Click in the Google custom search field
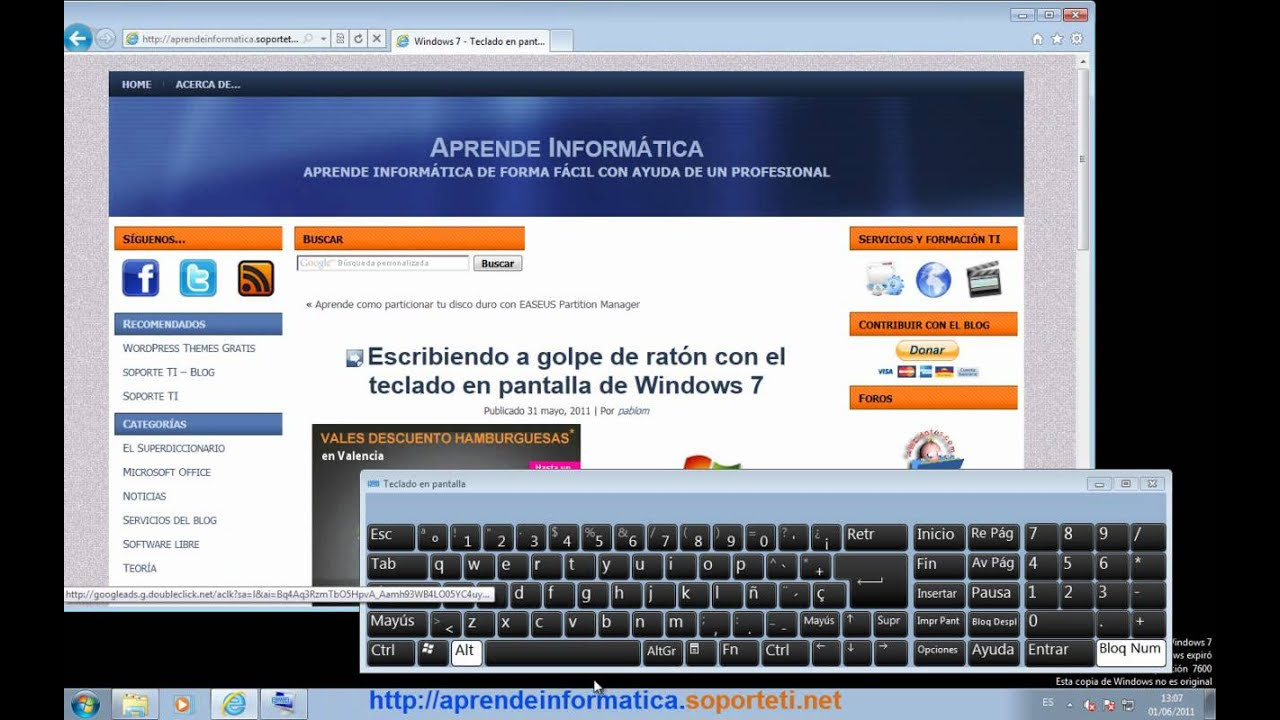1280x720 pixels. click(383, 264)
